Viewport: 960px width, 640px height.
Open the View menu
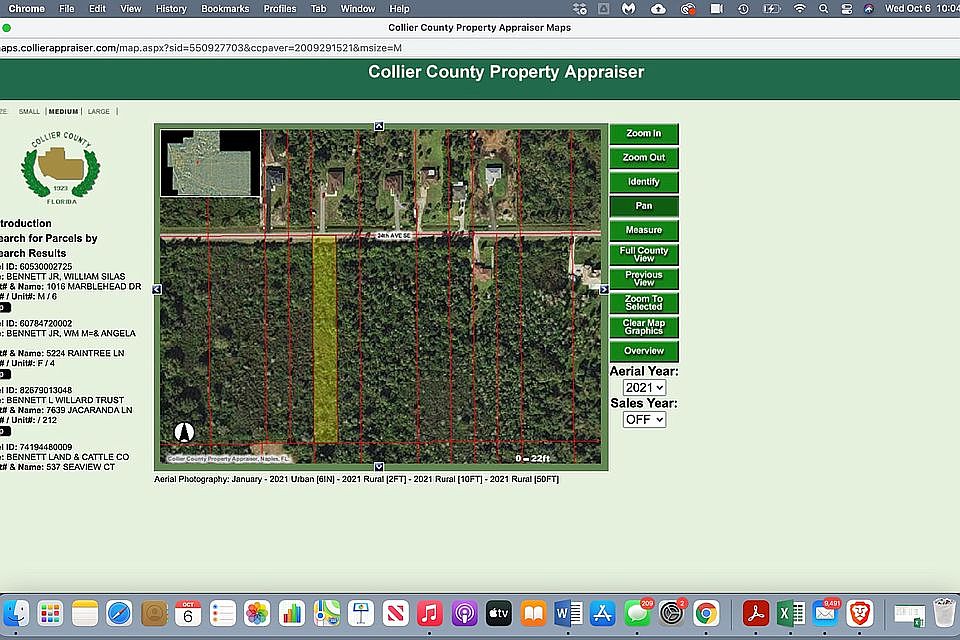tap(130, 9)
